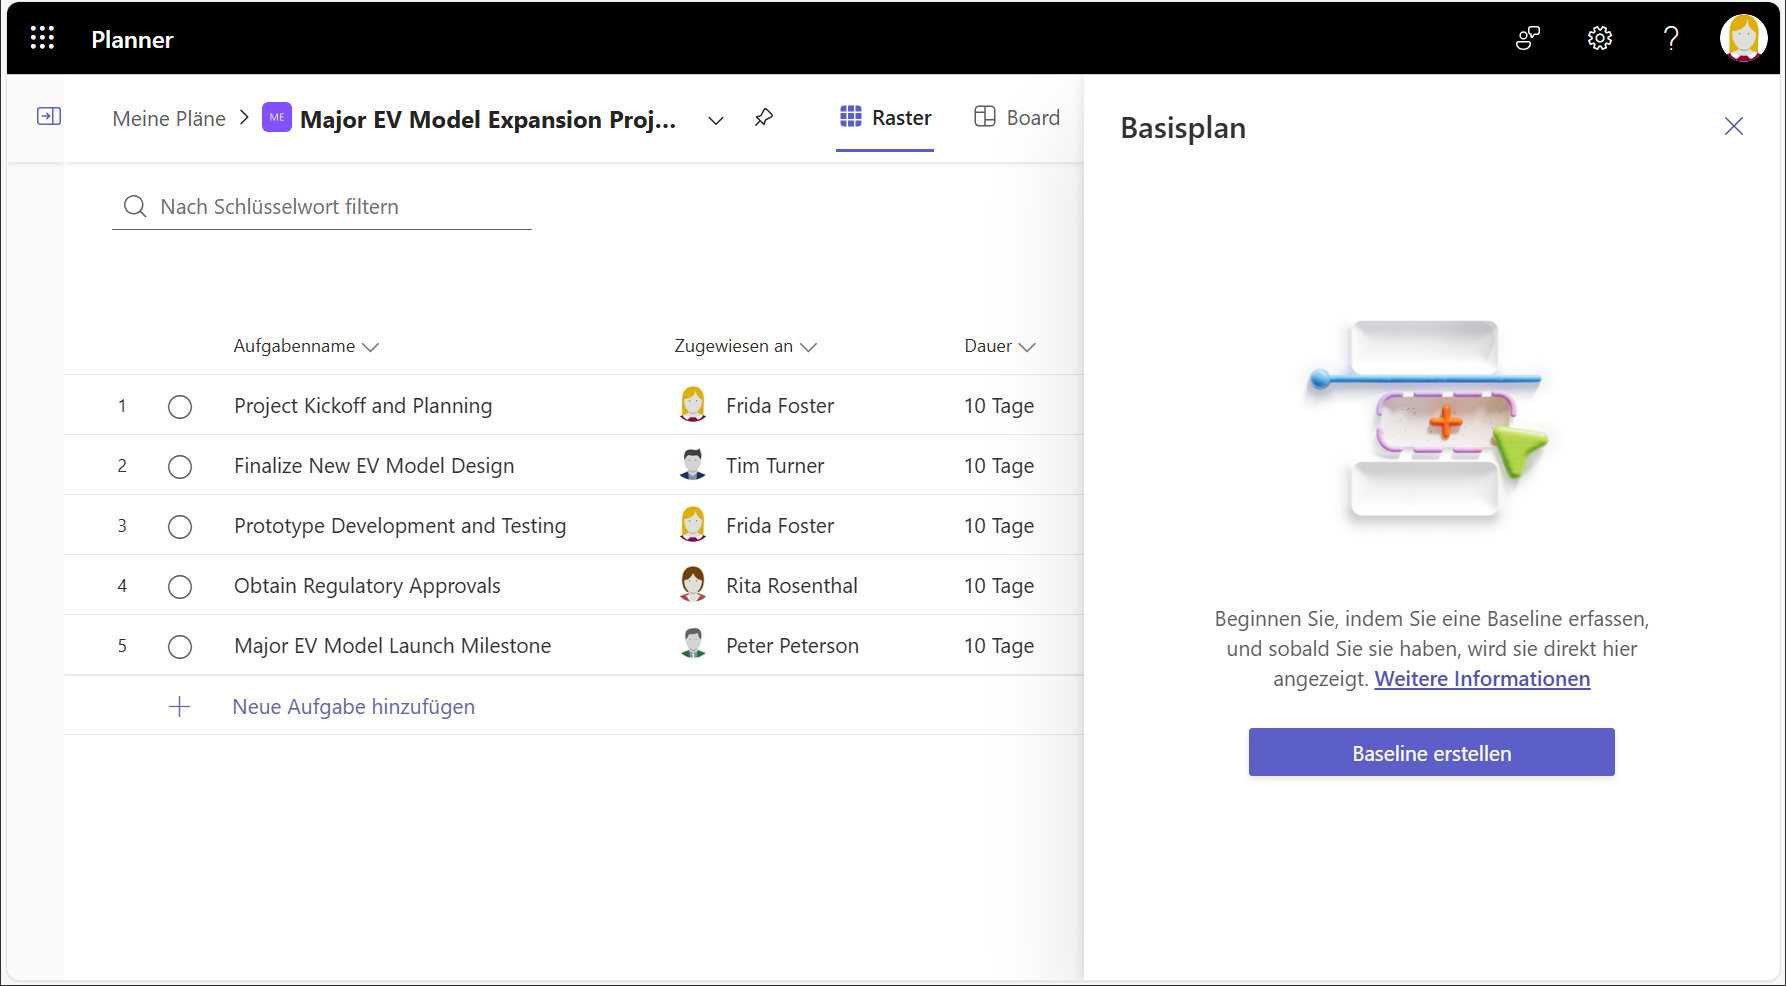Mark Finalize New EV Model Design complete
The height and width of the screenshot is (986, 1786).
(180, 467)
